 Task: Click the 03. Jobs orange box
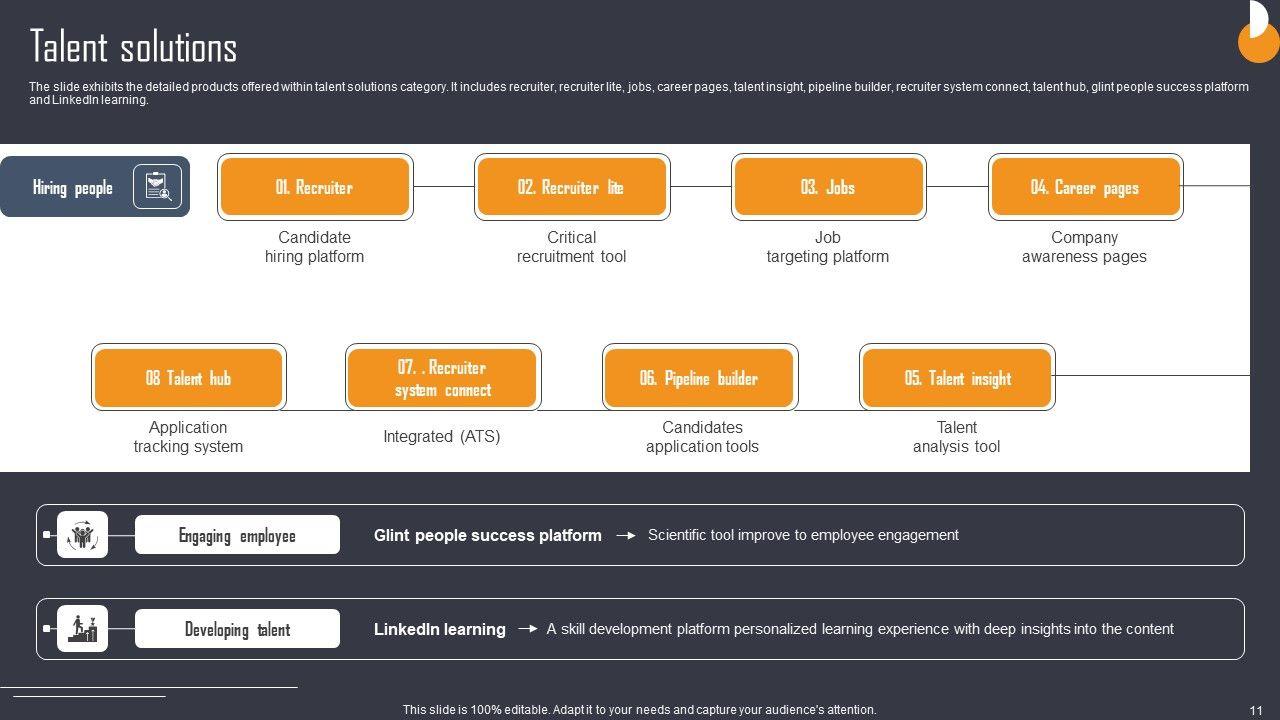point(828,187)
